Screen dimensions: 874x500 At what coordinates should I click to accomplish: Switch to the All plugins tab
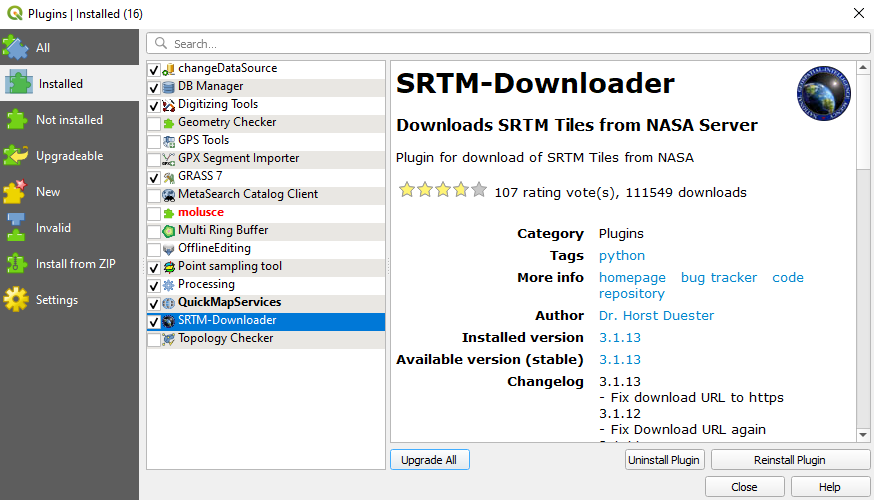pos(69,48)
